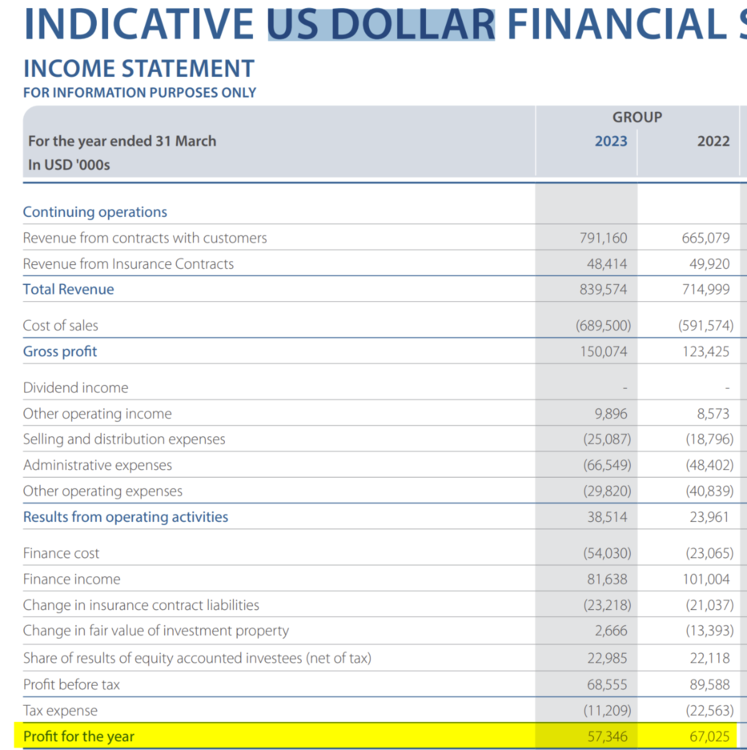This screenshot has width=747, height=750.
Task: Click Profit for the year value 57,346
Action: coord(607,736)
